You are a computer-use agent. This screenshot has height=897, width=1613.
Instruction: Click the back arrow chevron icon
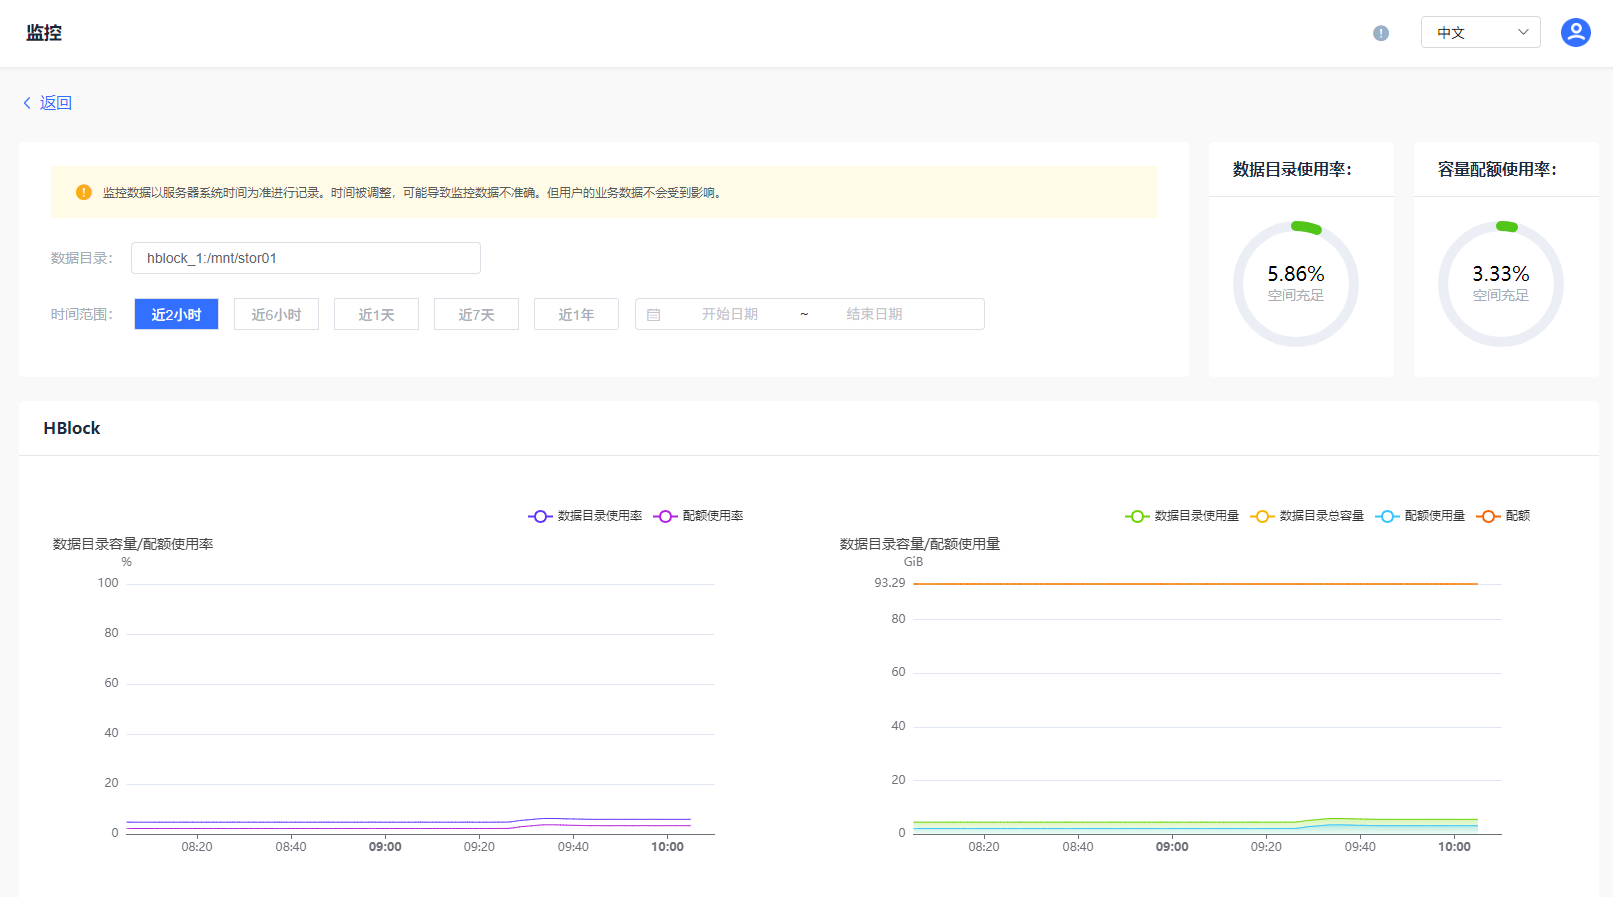pyautogui.click(x=27, y=103)
